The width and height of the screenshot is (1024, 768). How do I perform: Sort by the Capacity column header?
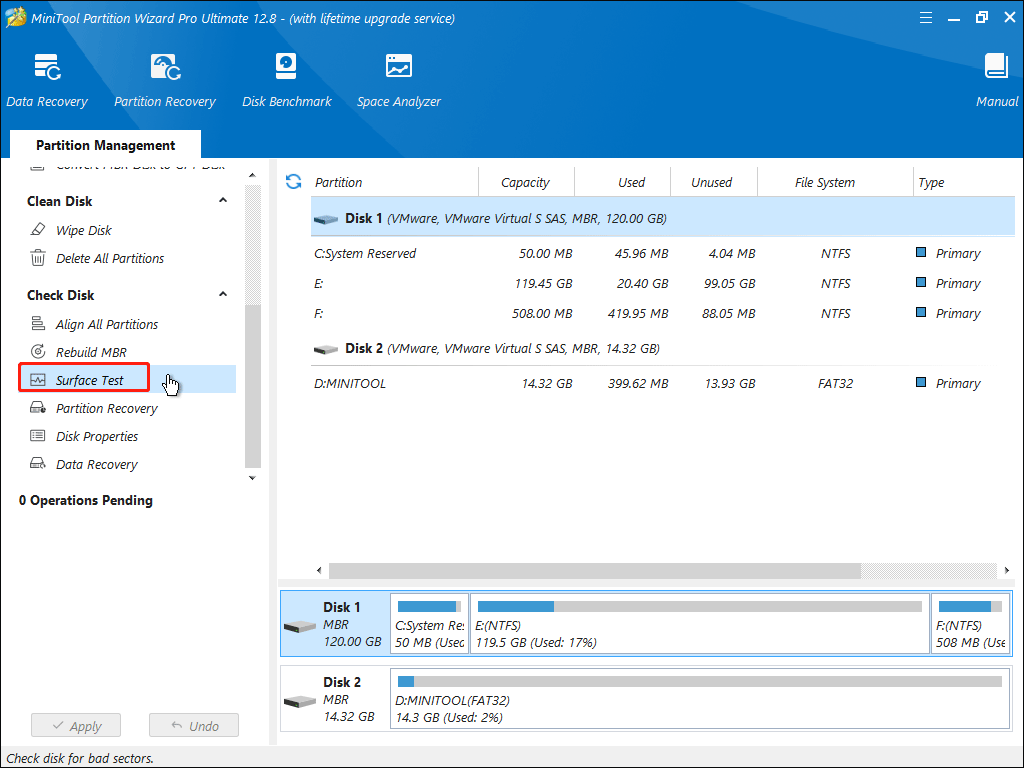pos(525,183)
